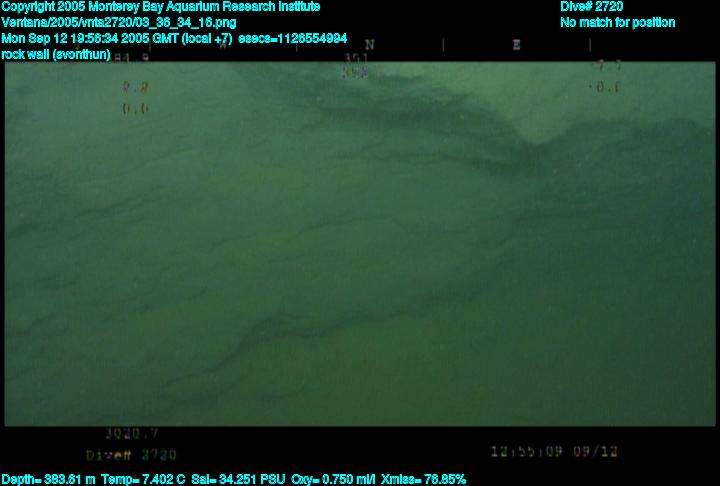Select the Ventana image file path

click(119, 22)
